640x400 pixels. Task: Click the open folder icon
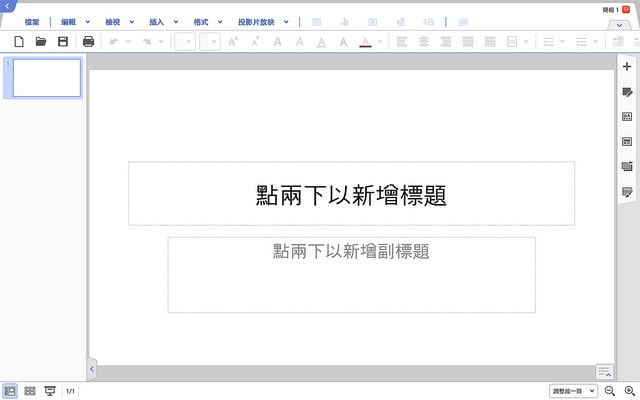click(x=41, y=41)
